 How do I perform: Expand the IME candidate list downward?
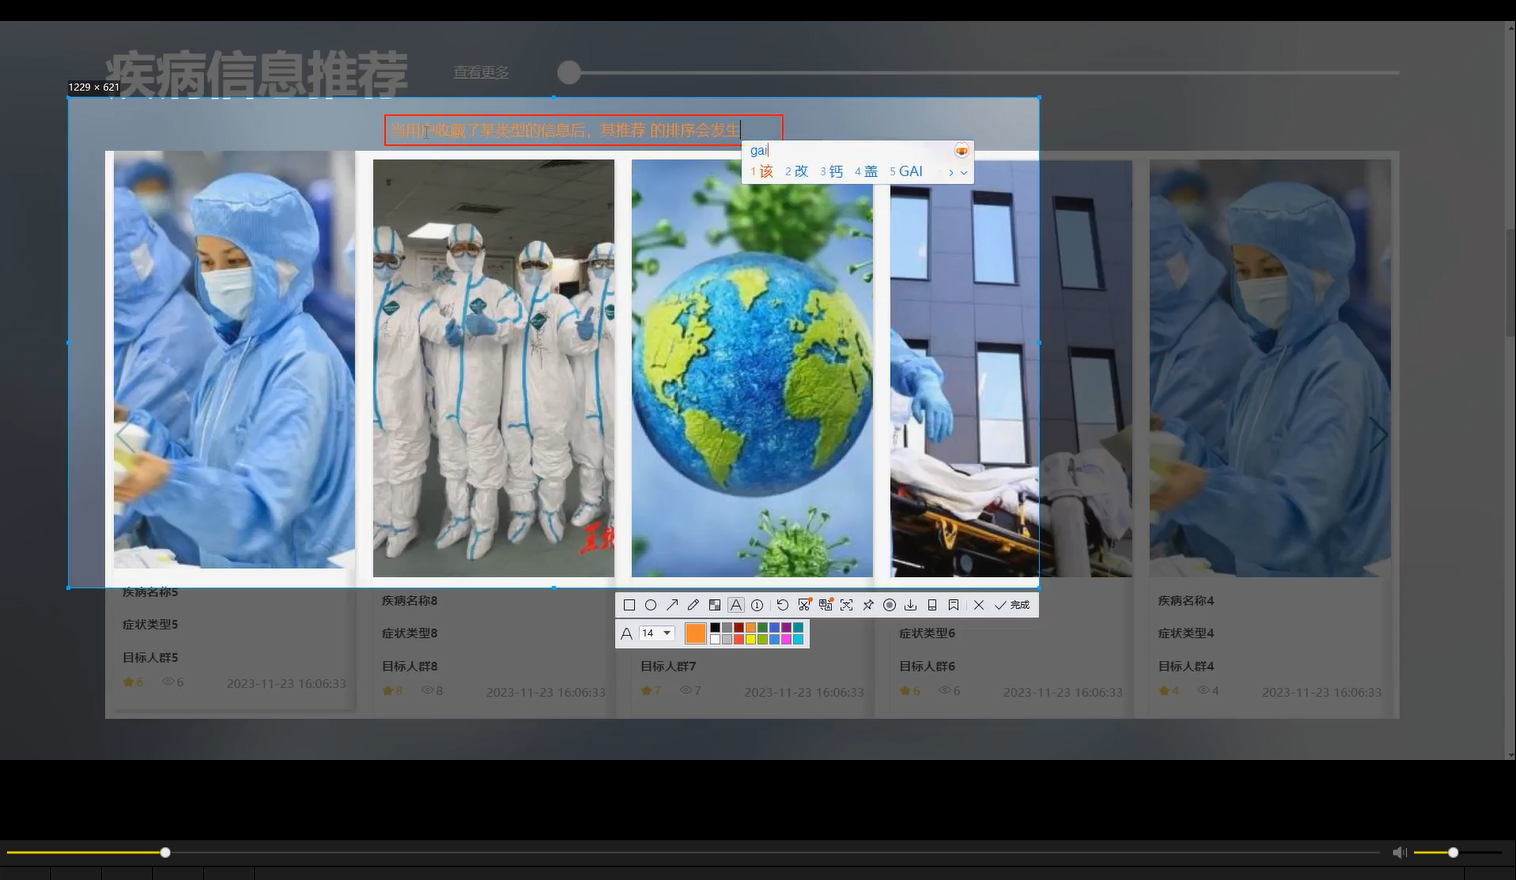[x=964, y=173]
